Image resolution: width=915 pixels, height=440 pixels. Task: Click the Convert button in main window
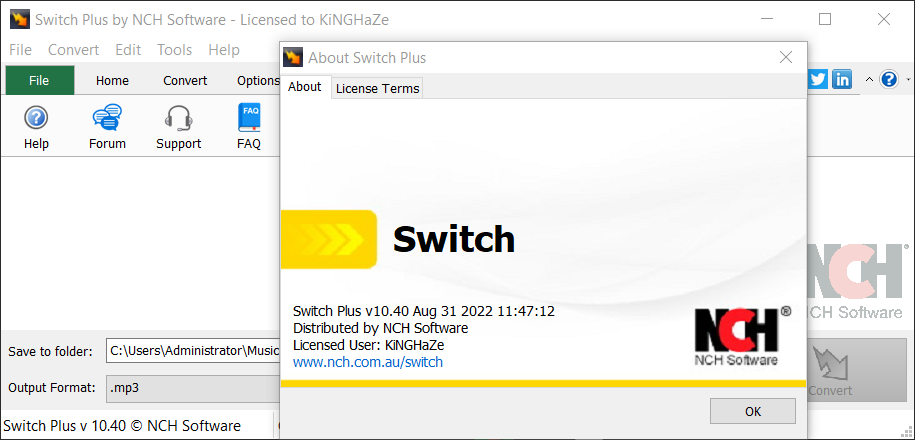[x=857, y=369]
